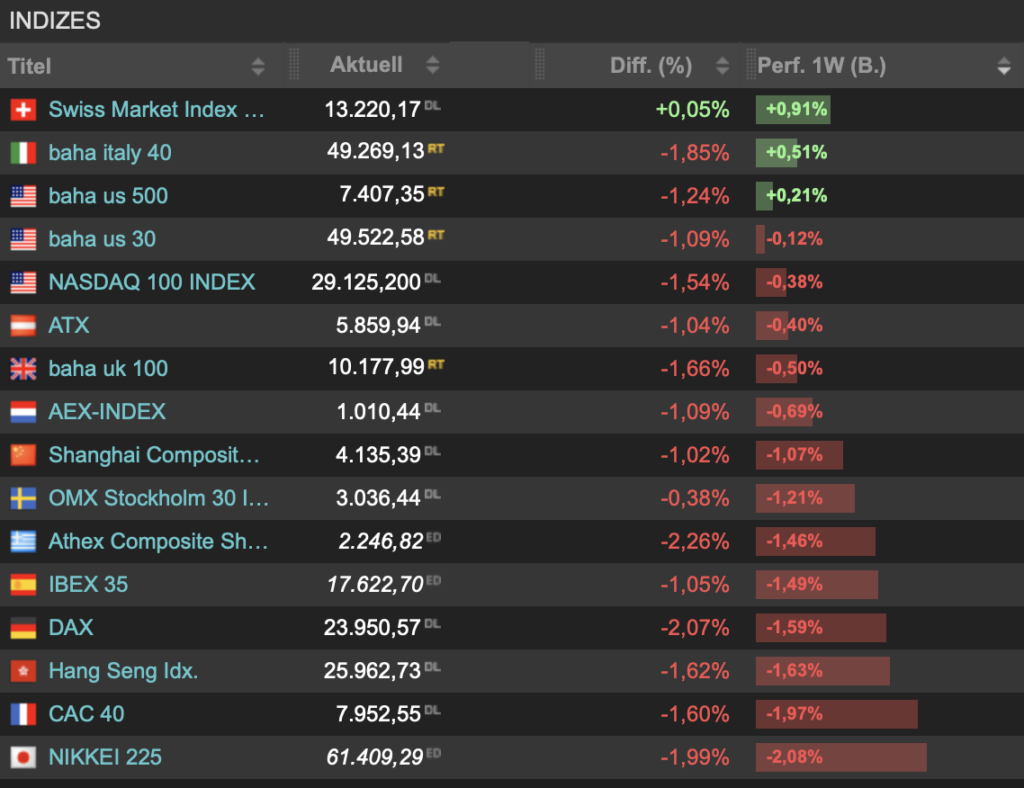Click the Swiss flag icon
1024x788 pixels.
point(23,110)
